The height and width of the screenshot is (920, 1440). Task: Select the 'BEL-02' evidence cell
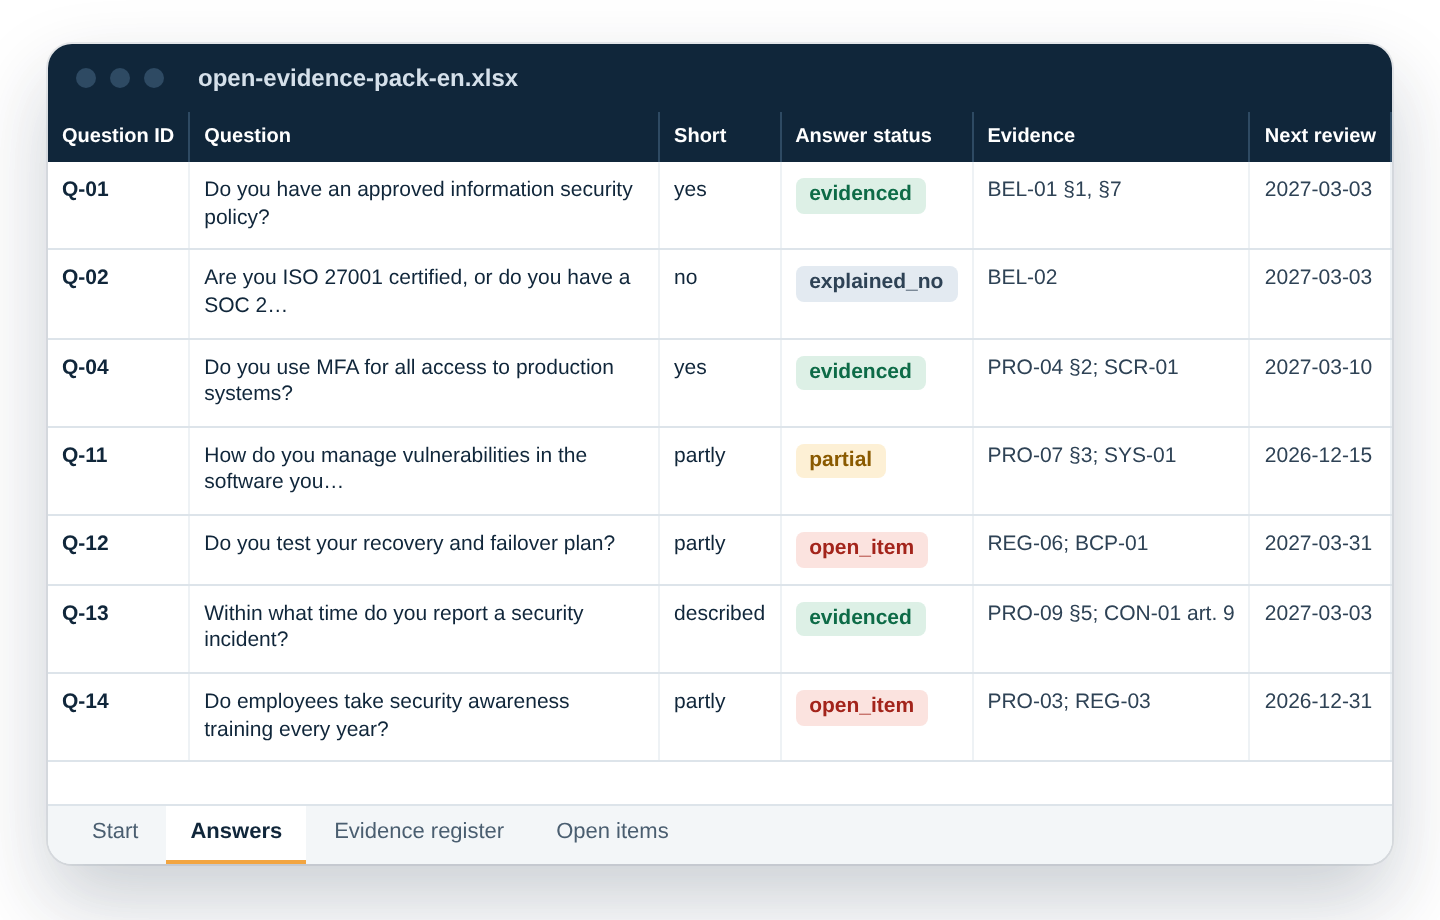tap(1111, 294)
